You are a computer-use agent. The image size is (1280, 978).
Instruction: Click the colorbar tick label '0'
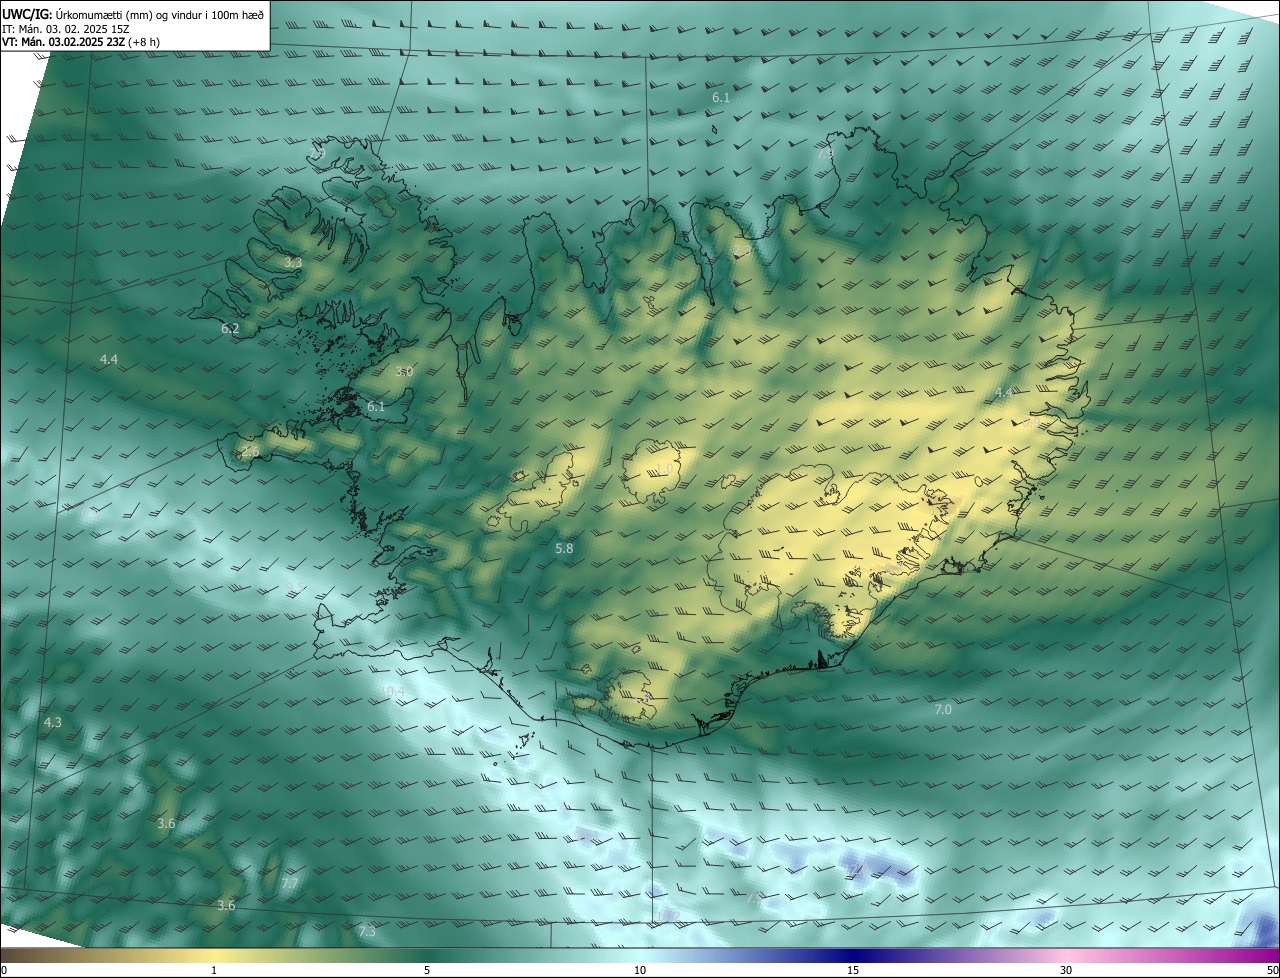[3, 970]
